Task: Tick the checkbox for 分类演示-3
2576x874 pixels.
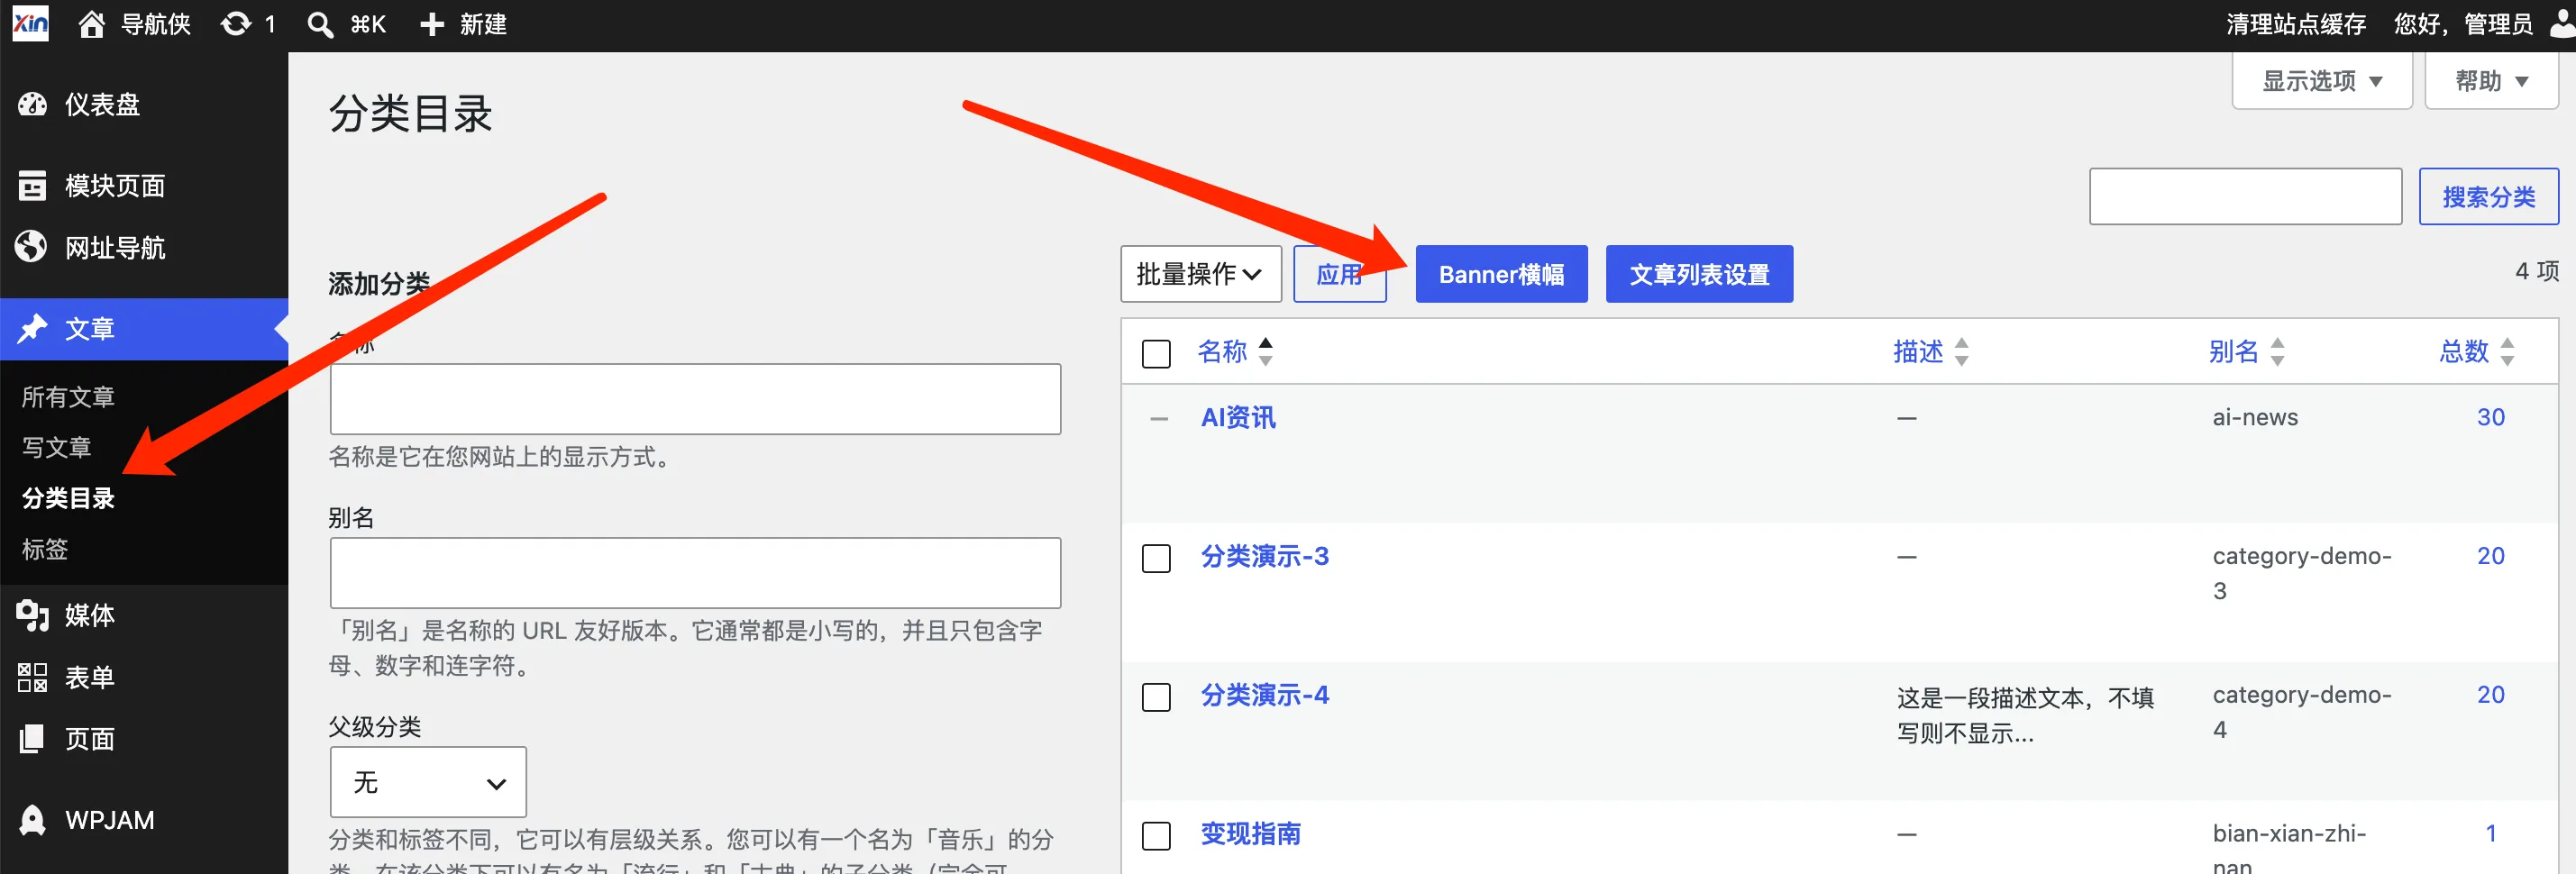Action: tap(1156, 558)
